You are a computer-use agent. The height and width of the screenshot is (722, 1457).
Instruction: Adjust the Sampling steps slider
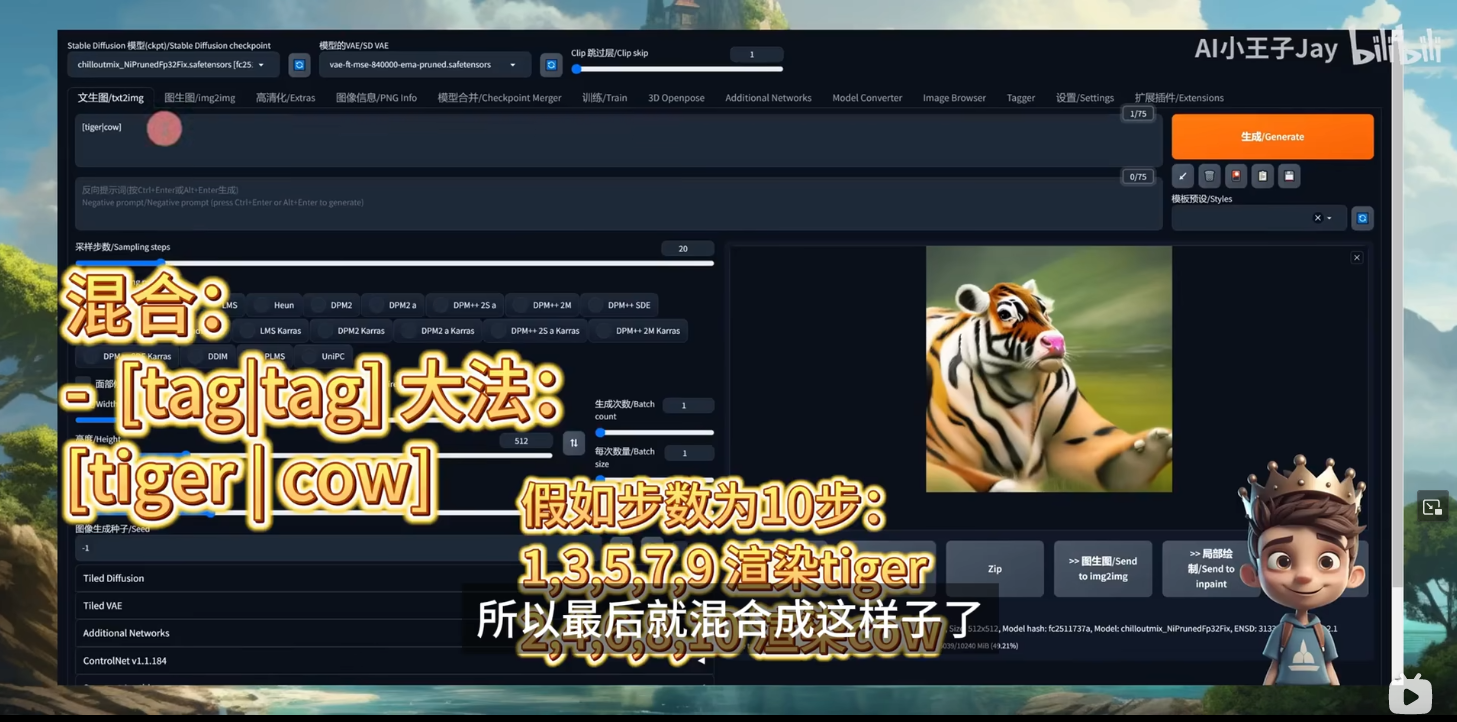coord(394,263)
